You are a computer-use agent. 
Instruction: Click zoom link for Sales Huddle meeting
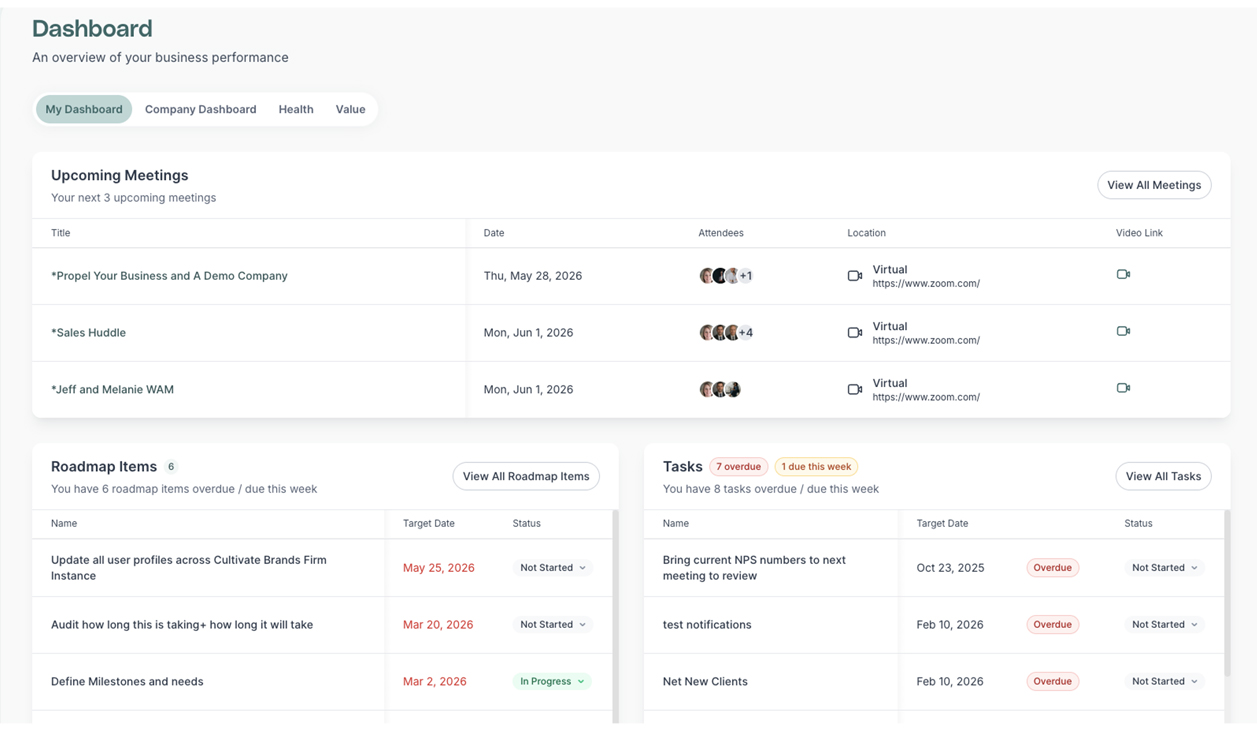pyautogui.click(x=926, y=341)
